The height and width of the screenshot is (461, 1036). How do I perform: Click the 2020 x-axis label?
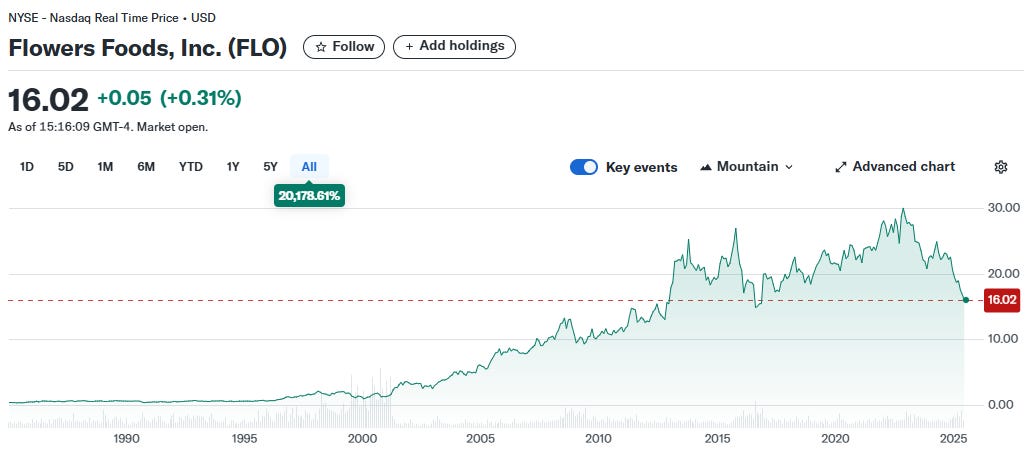(x=835, y=438)
